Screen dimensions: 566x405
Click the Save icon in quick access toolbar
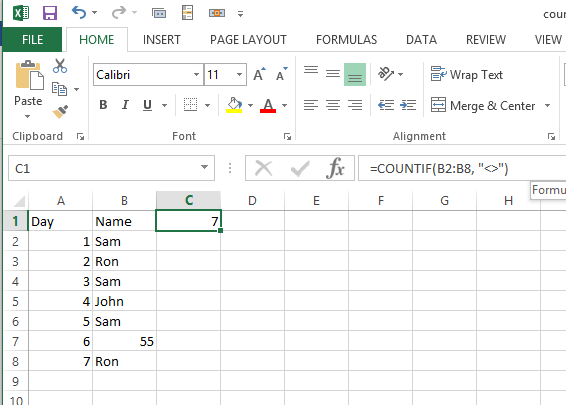tap(50, 13)
